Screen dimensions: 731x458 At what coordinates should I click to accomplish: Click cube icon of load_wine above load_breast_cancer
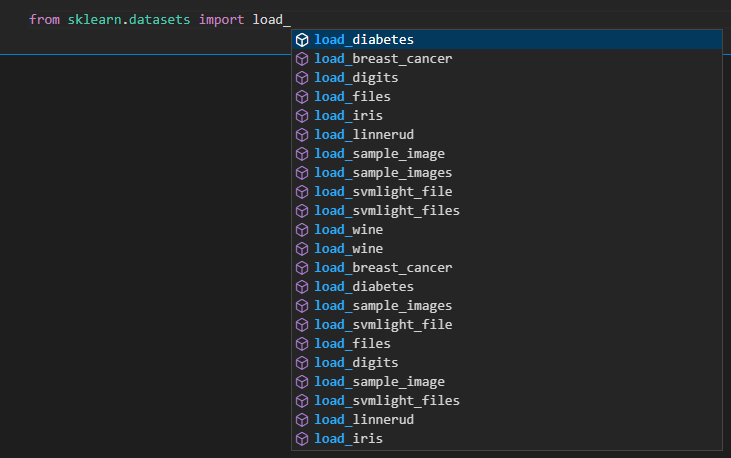pos(302,249)
